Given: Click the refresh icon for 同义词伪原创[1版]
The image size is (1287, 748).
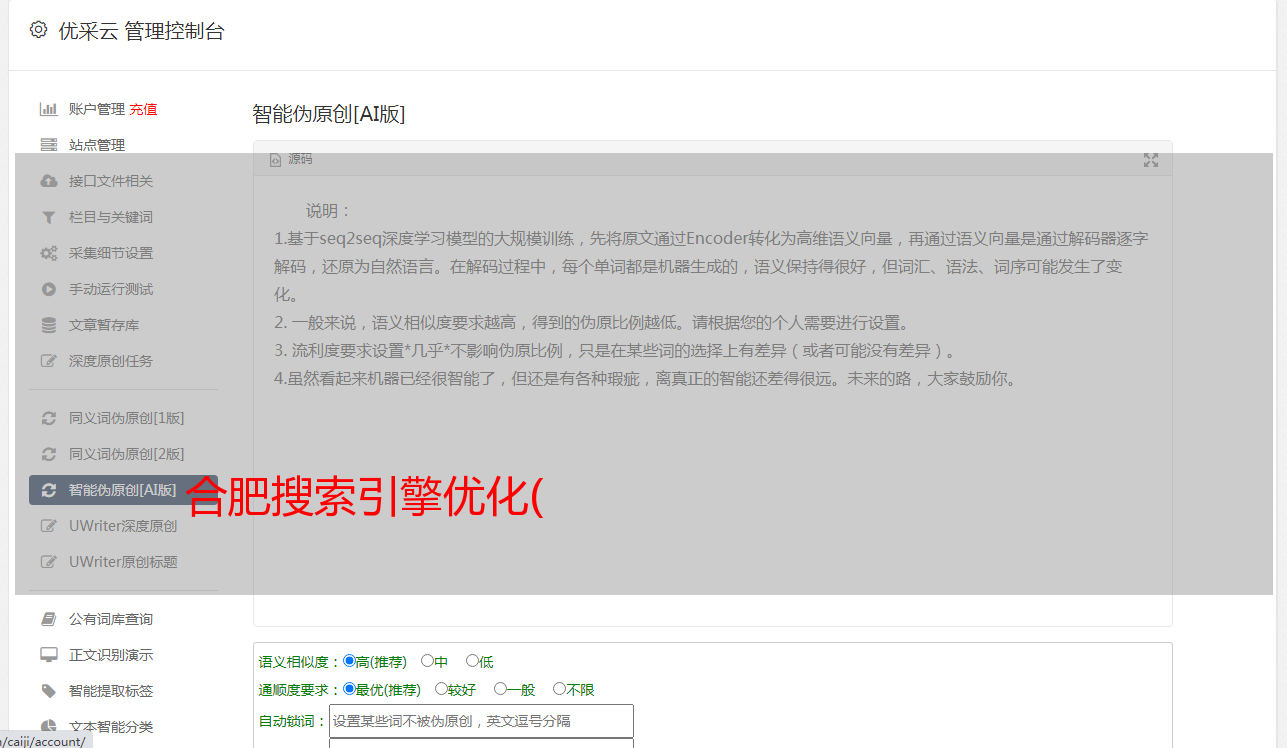Looking at the screenshot, I should (x=48, y=418).
